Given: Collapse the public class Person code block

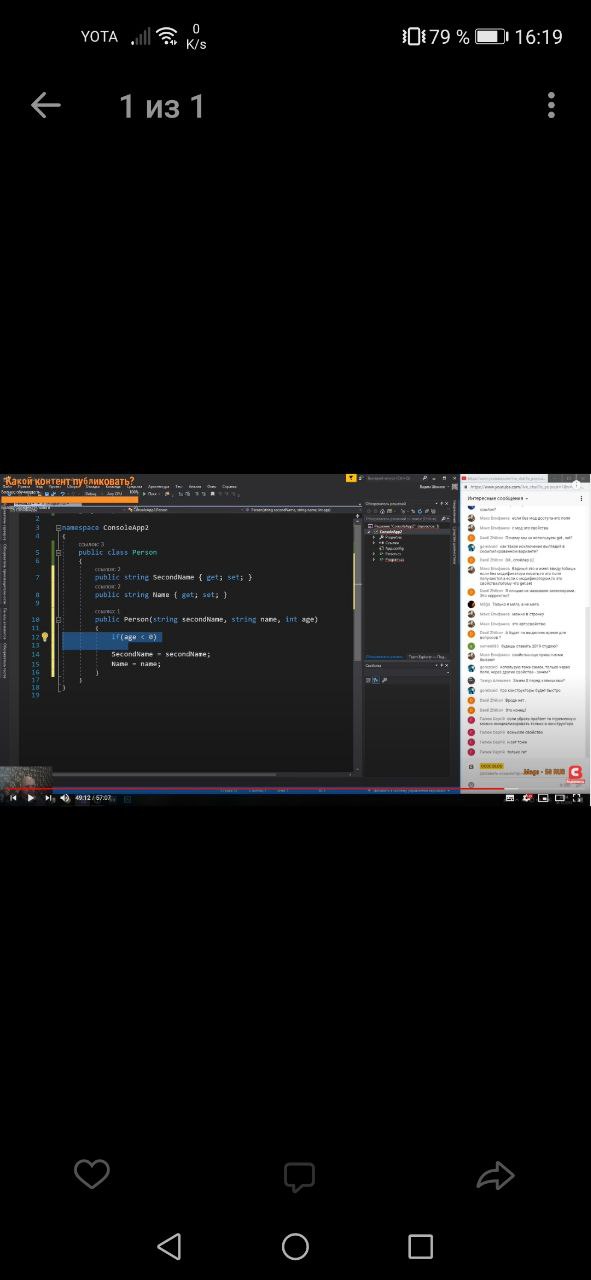Looking at the screenshot, I should click(x=67, y=552).
